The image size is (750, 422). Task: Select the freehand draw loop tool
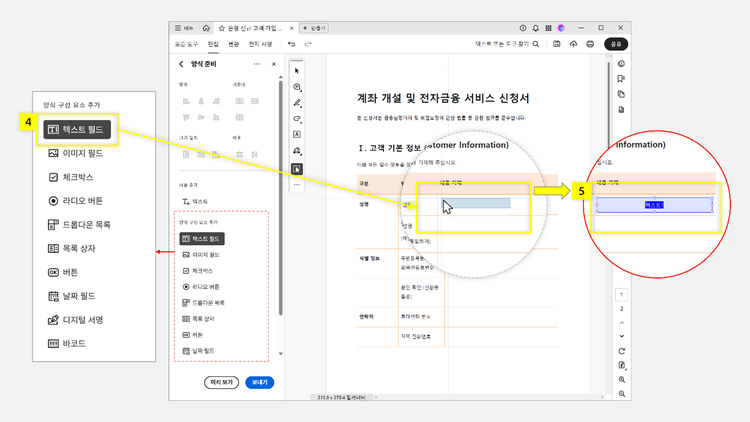[297, 119]
